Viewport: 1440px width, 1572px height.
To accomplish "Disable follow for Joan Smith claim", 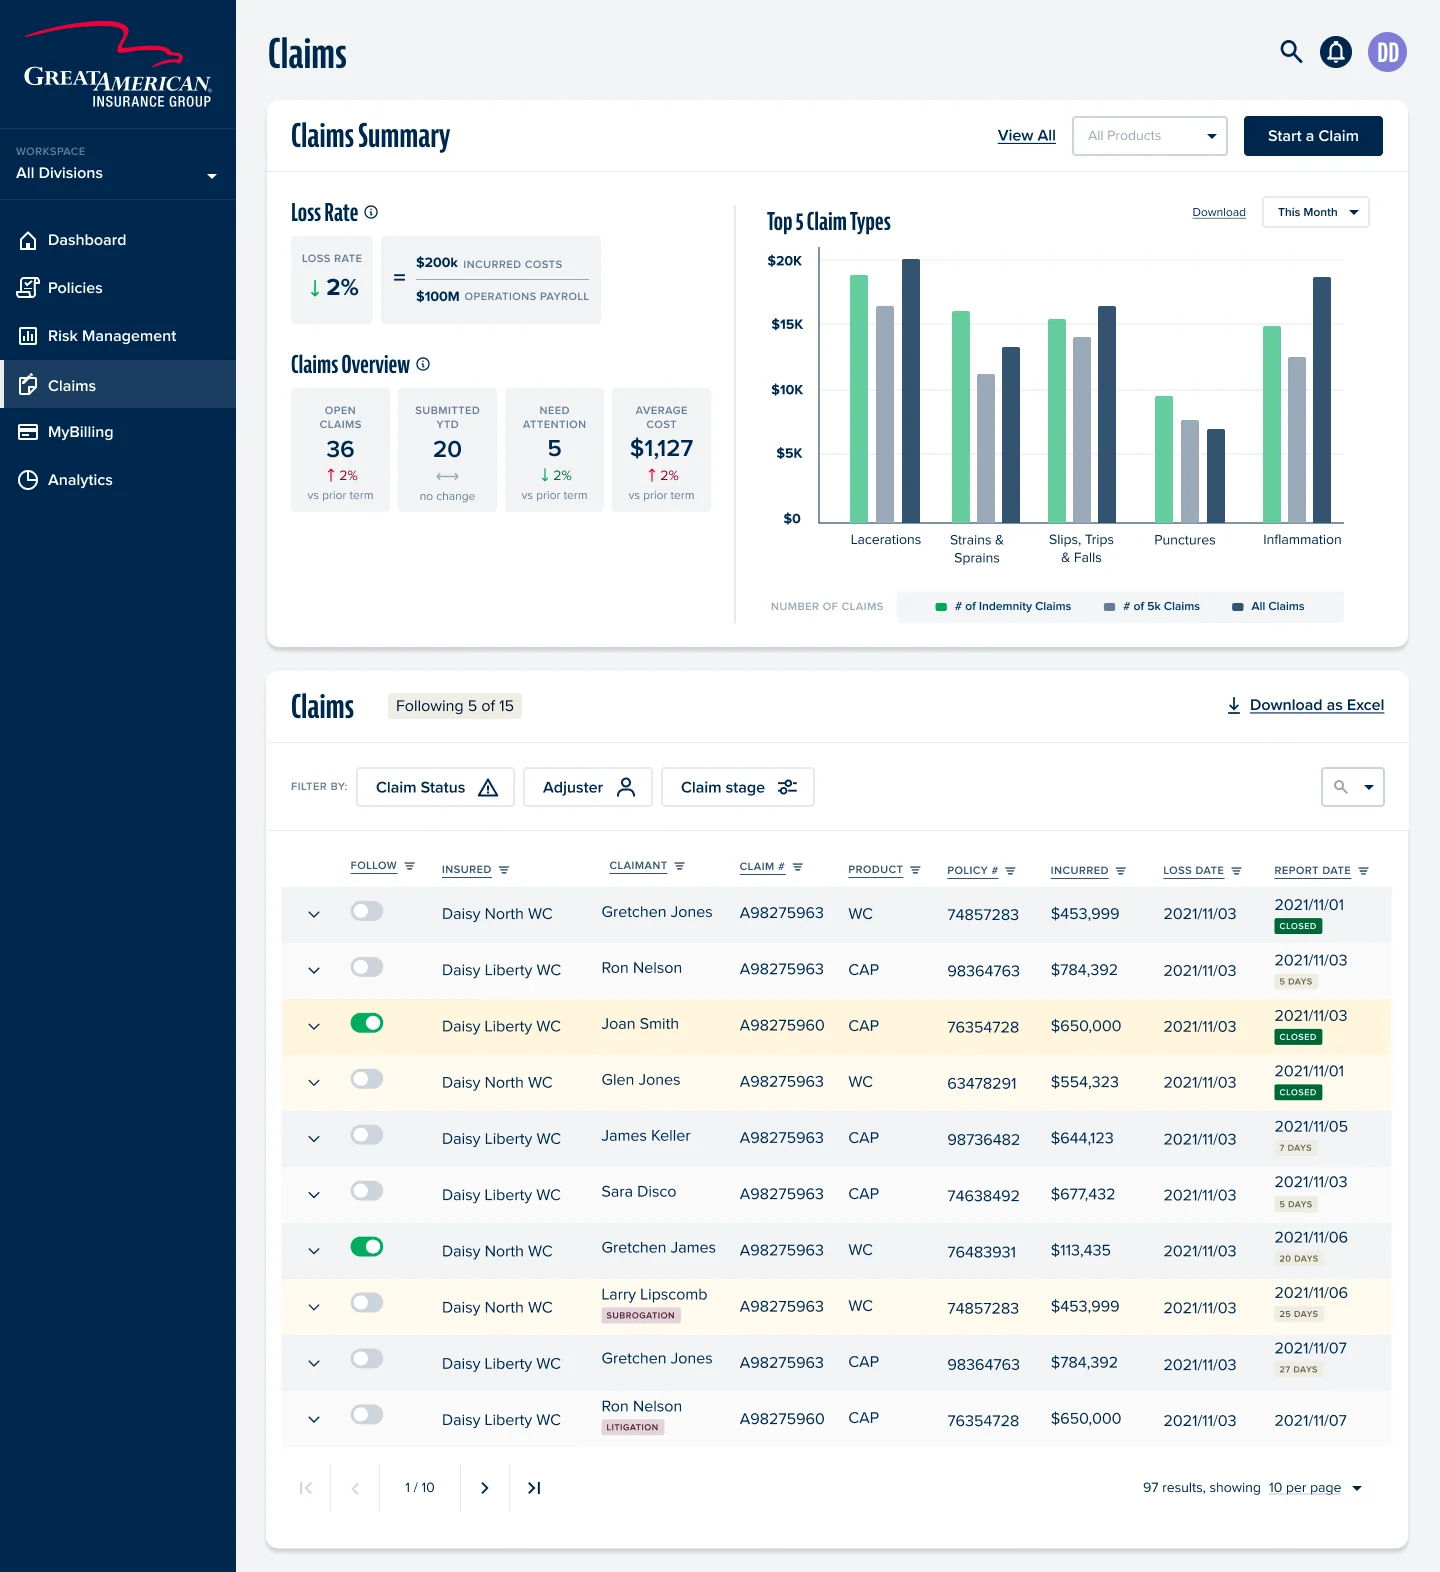I will click(367, 1023).
